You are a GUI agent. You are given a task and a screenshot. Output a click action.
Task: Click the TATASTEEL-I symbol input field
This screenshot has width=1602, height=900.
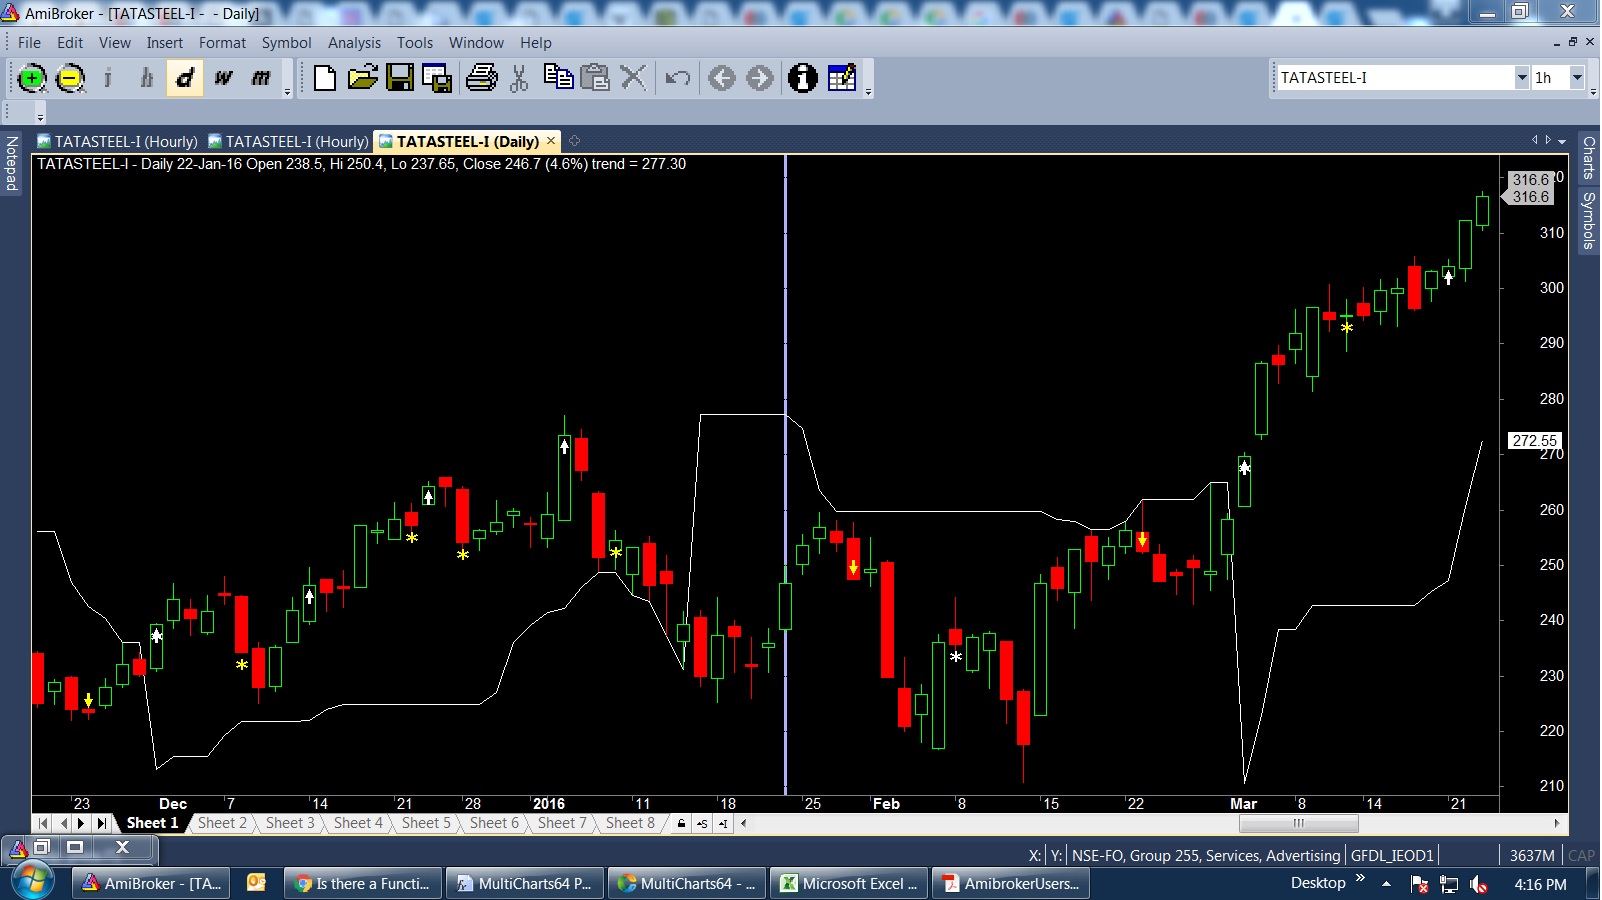pyautogui.click(x=1395, y=78)
